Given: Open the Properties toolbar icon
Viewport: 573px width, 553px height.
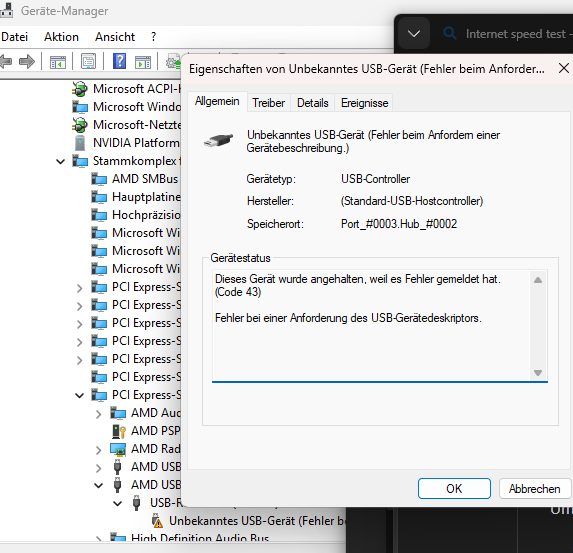Looking at the screenshot, I should pyautogui.click(x=88, y=61).
